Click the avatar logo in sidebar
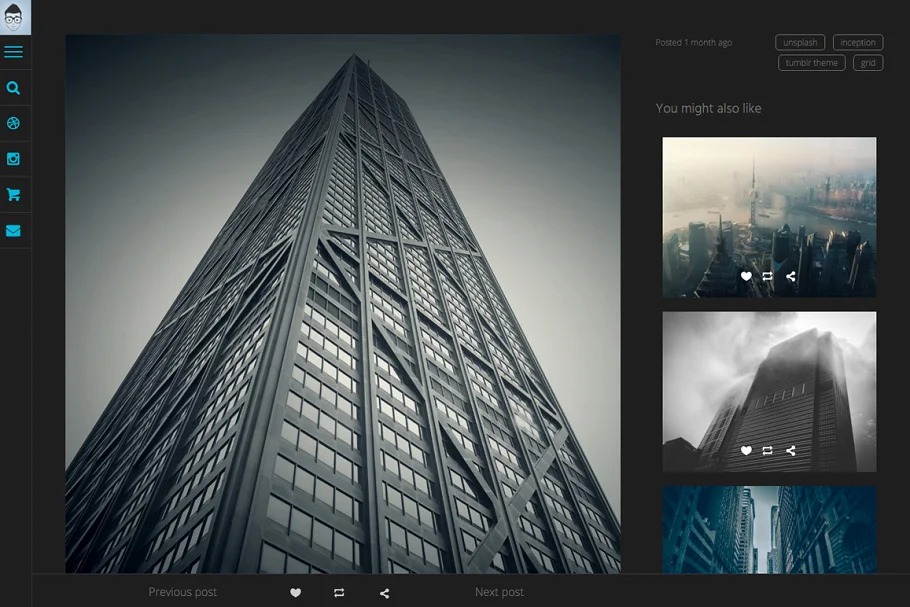Viewport: 910px width, 607px height. pyautogui.click(x=14, y=17)
